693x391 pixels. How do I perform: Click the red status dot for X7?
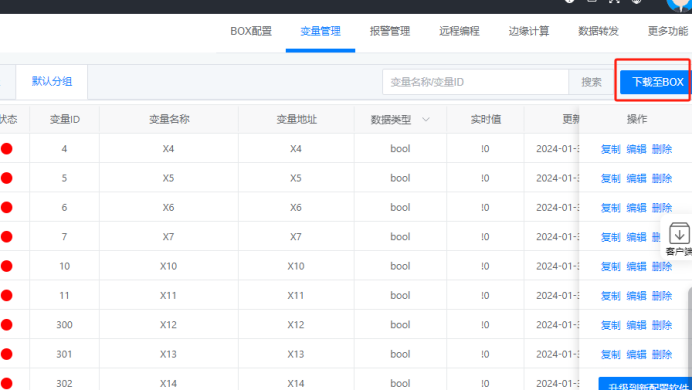7,237
